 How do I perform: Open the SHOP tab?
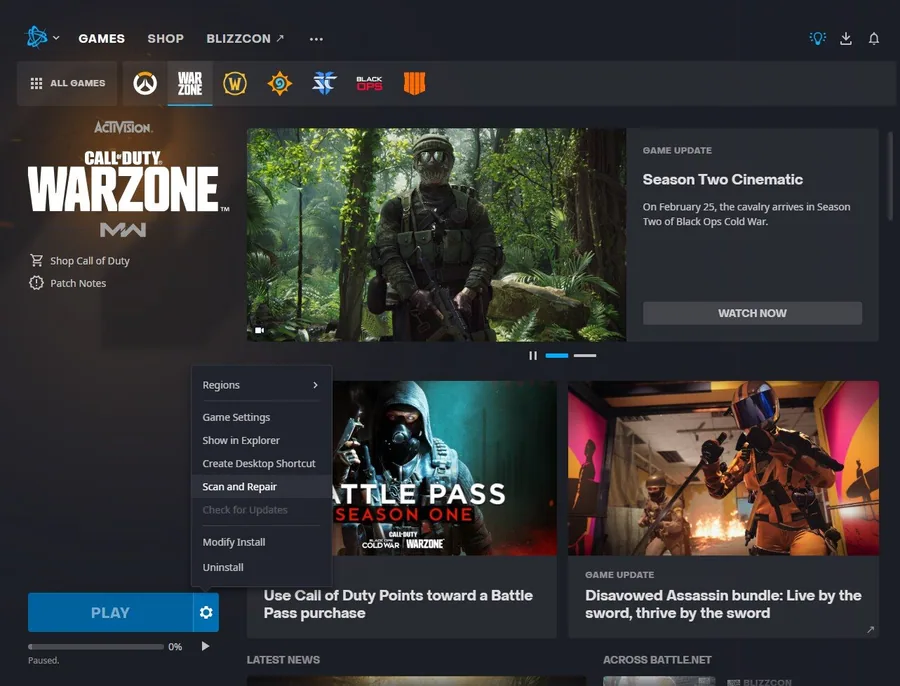tap(165, 38)
